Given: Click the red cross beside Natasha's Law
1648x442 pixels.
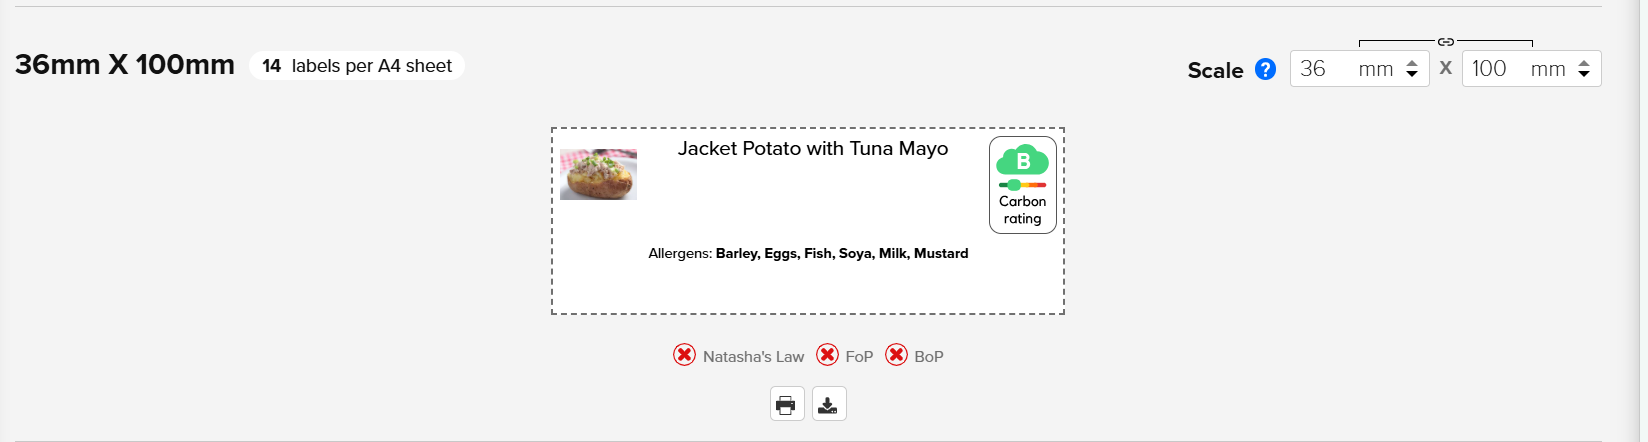Looking at the screenshot, I should point(684,355).
